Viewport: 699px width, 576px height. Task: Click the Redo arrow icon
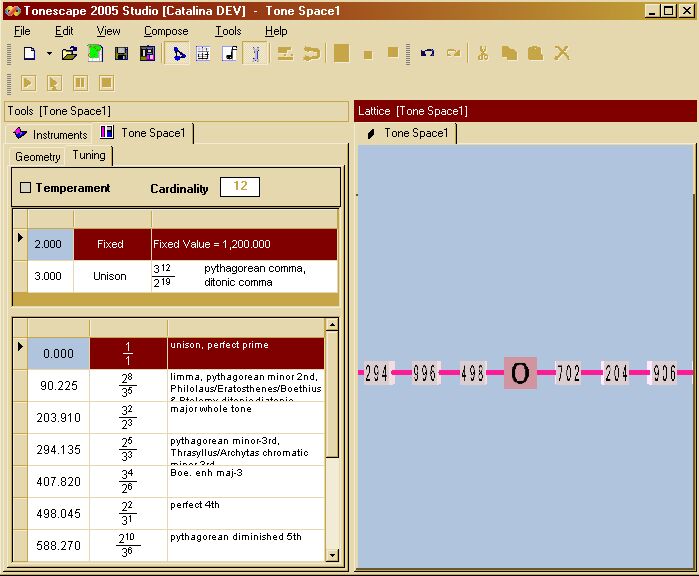[x=453, y=53]
